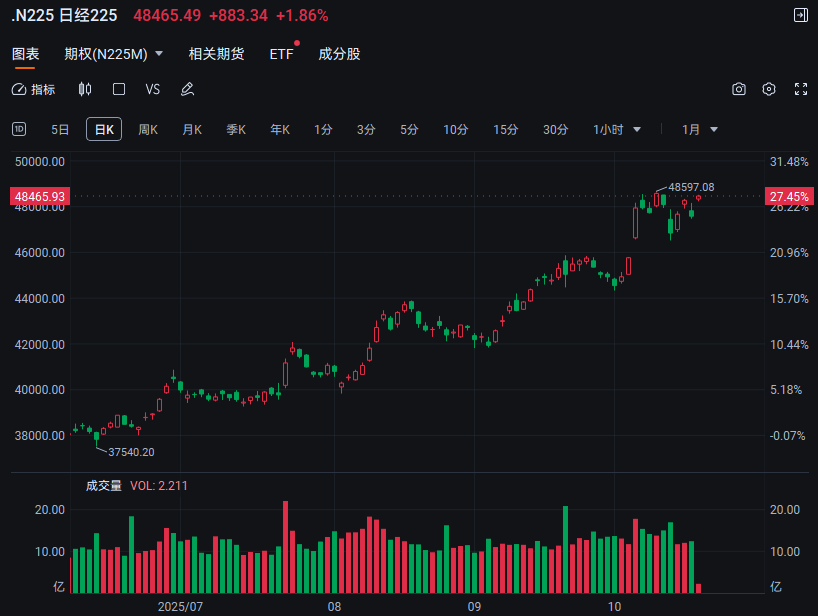Open VS comparison tool
The height and width of the screenshot is (616, 818).
click(153, 89)
